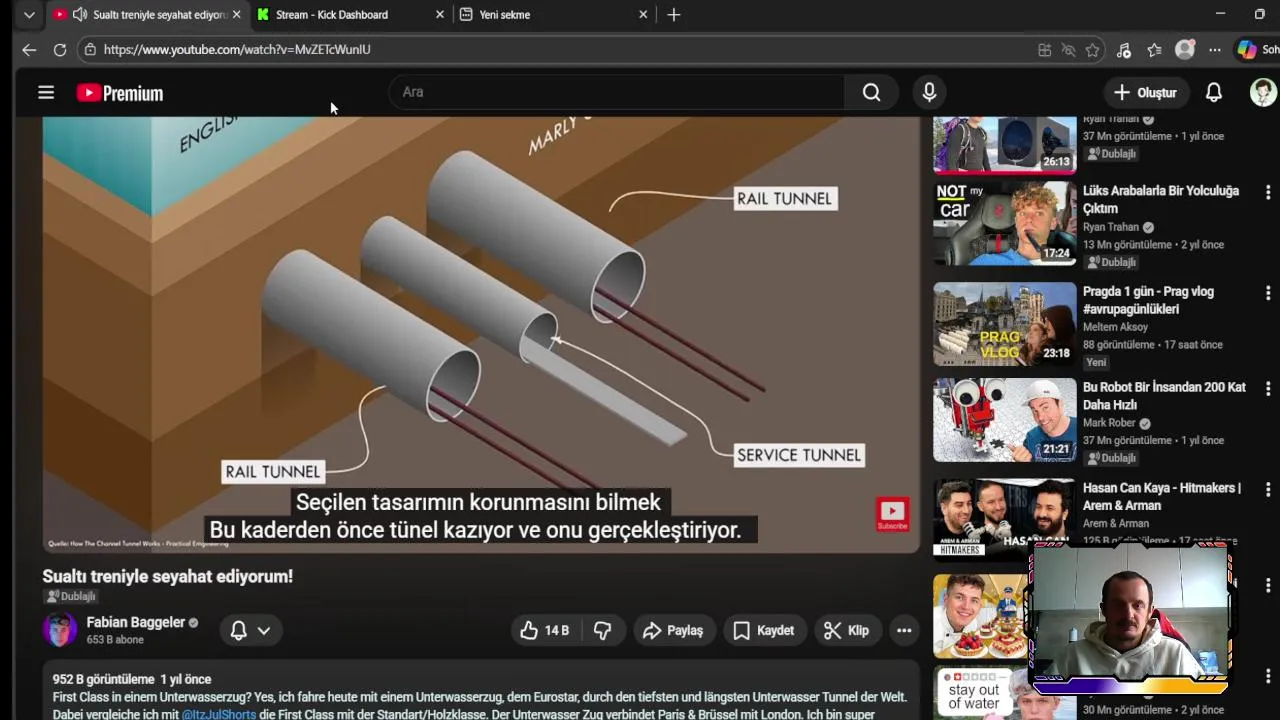The width and height of the screenshot is (1280, 720).
Task: Save video with the Kaydet button
Action: click(763, 630)
